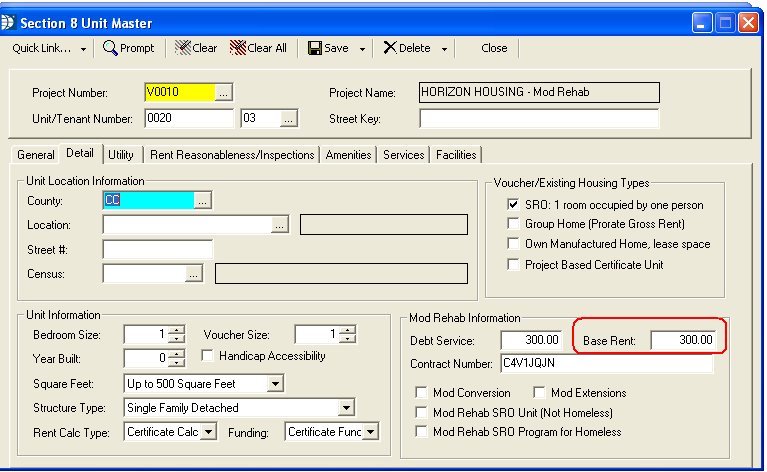Image resolution: width=767 pixels, height=472 pixels.
Task: Click the County field
Action: click(149, 200)
